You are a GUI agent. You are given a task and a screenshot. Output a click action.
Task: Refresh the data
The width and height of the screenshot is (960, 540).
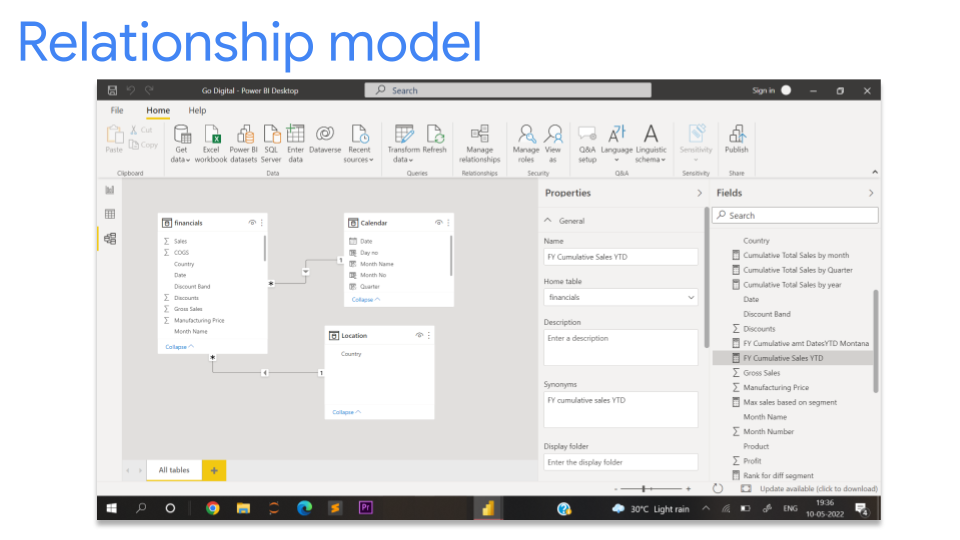tap(435, 139)
